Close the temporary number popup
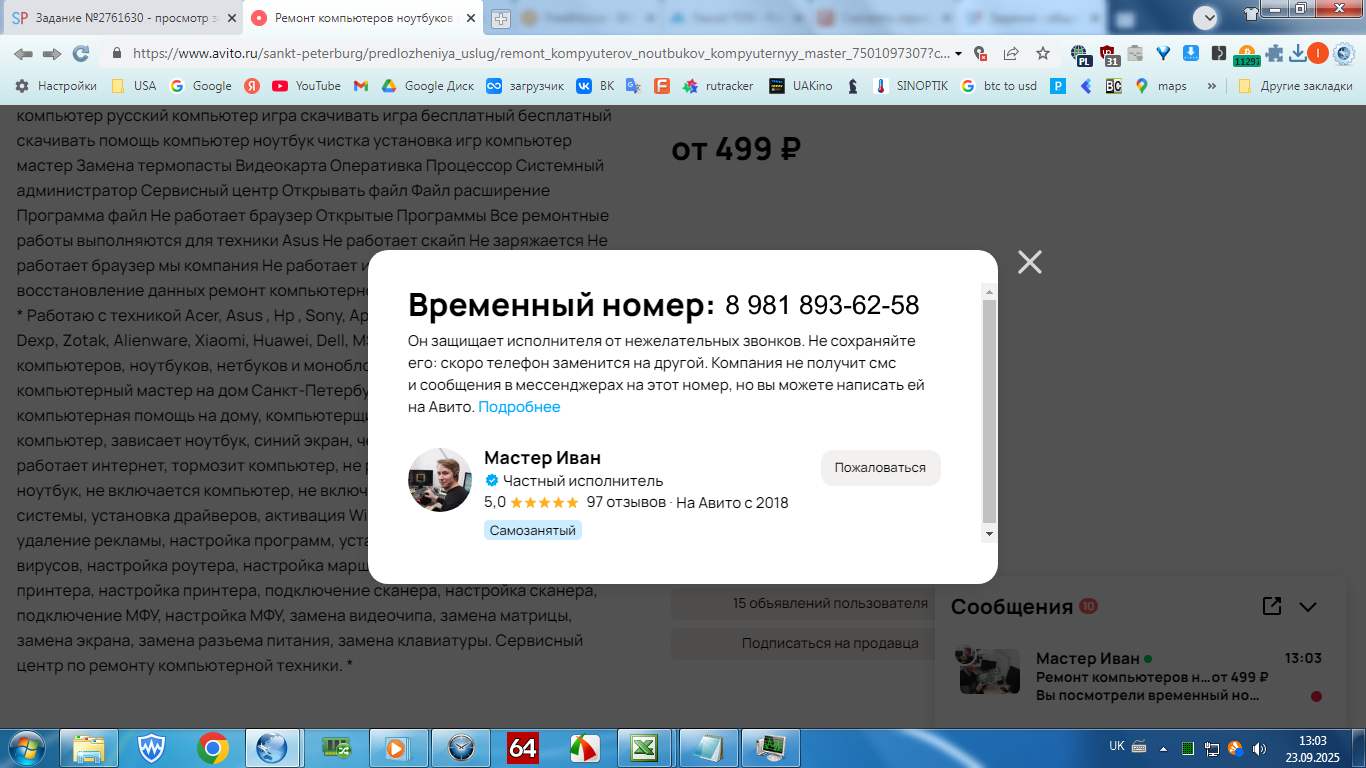The image size is (1366, 768). coord(1029,262)
